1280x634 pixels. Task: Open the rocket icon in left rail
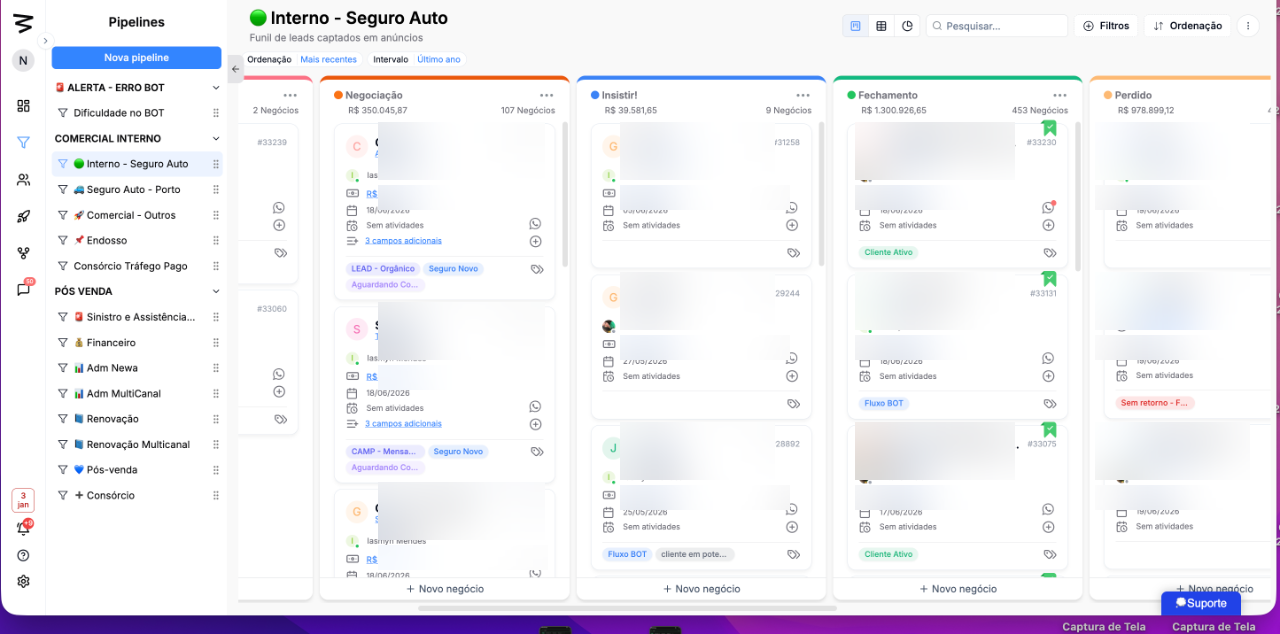pos(23,216)
